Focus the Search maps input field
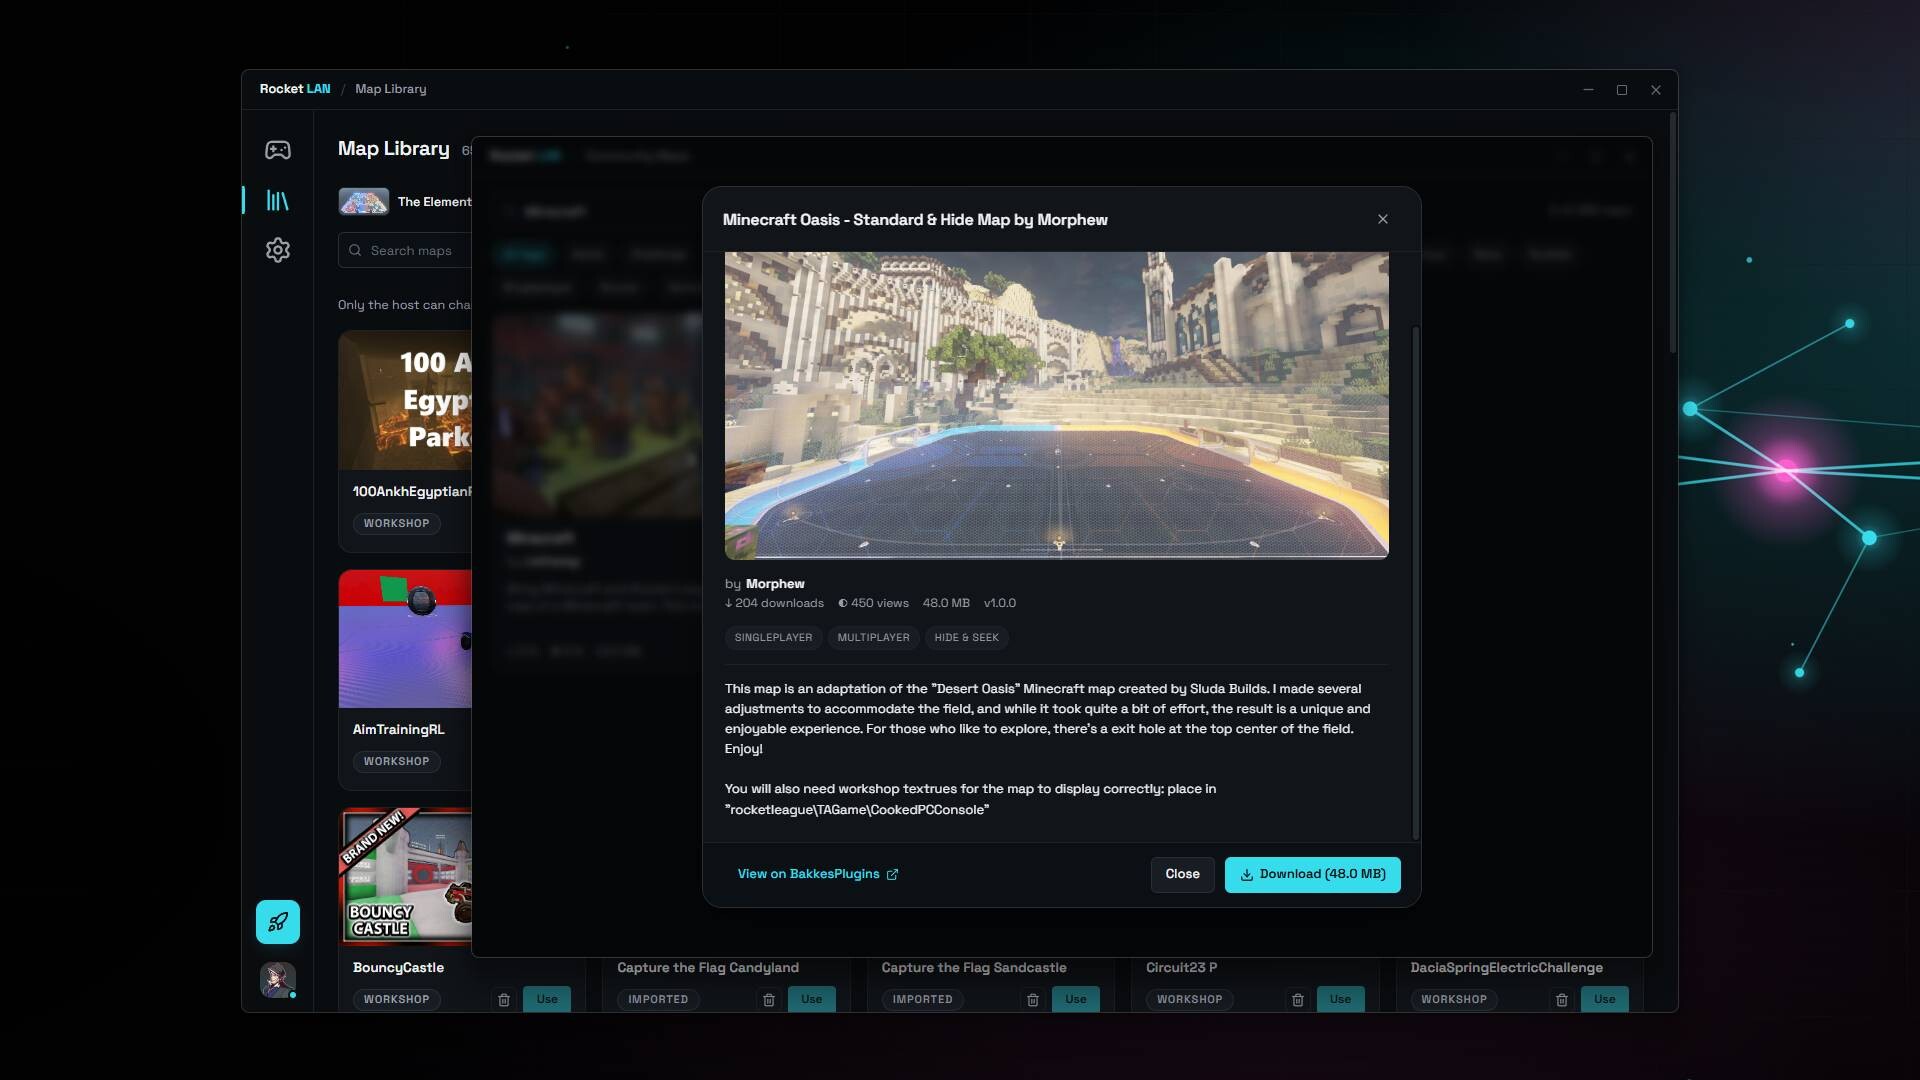This screenshot has width=1920, height=1080. point(406,251)
